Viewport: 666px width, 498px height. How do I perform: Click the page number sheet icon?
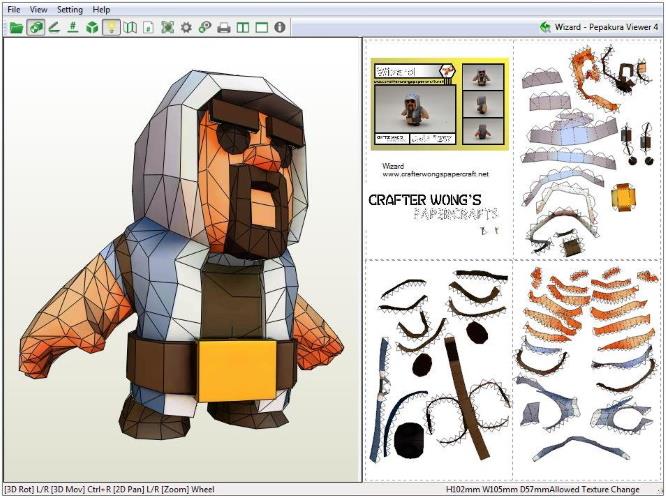[148, 28]
